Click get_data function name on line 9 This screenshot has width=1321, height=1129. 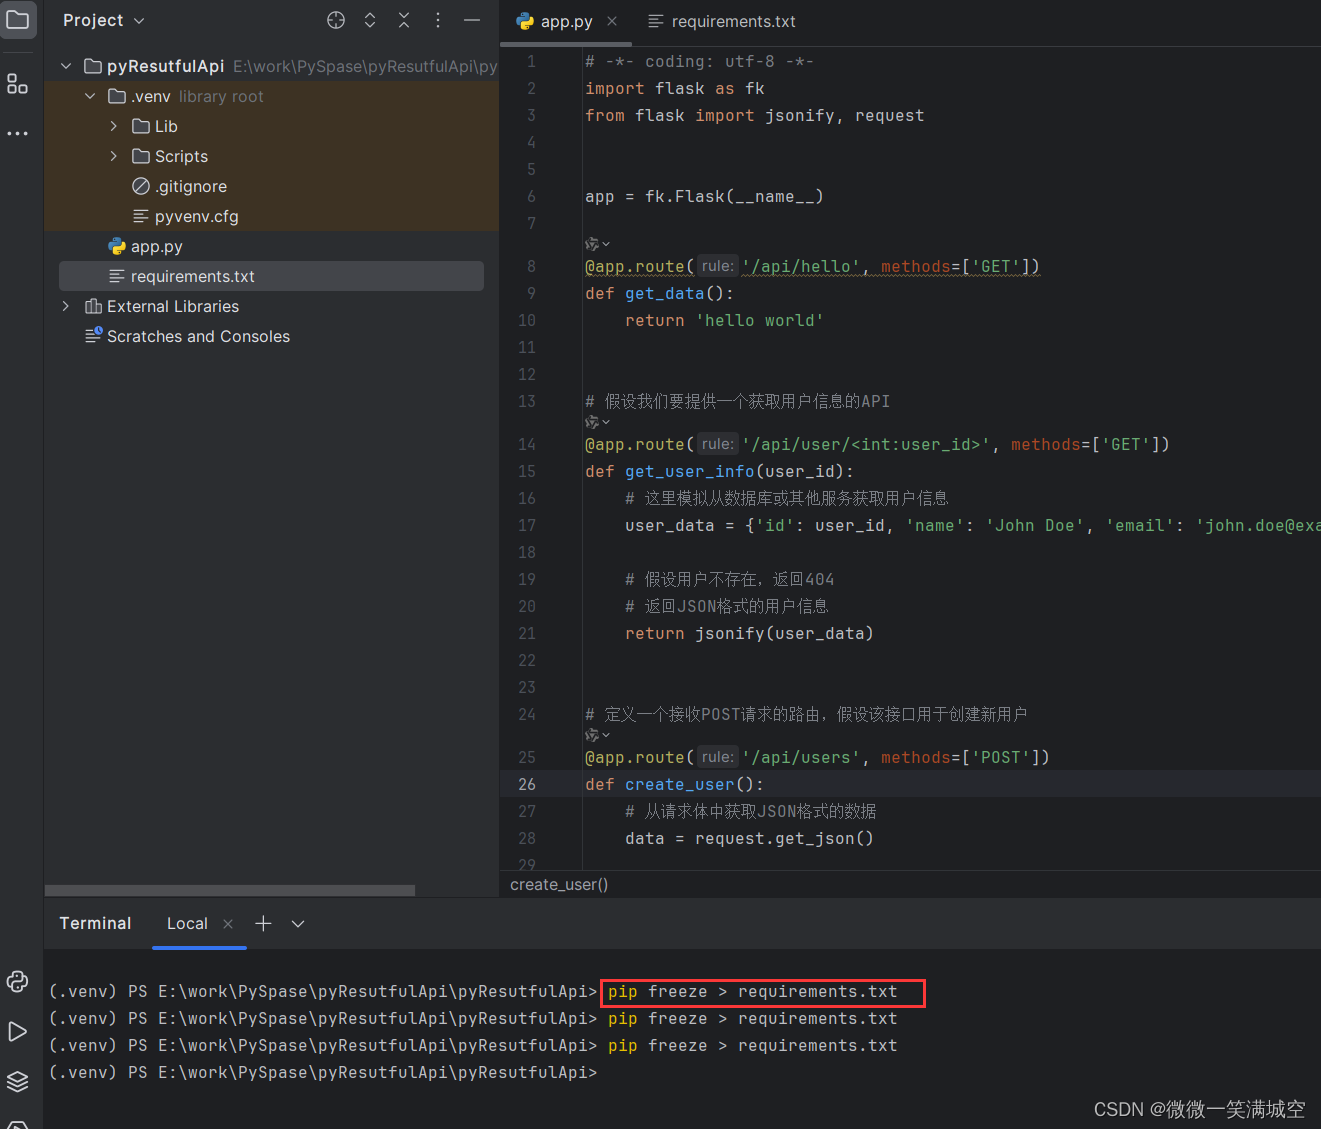pyautogui.click(x=665, y=293)
